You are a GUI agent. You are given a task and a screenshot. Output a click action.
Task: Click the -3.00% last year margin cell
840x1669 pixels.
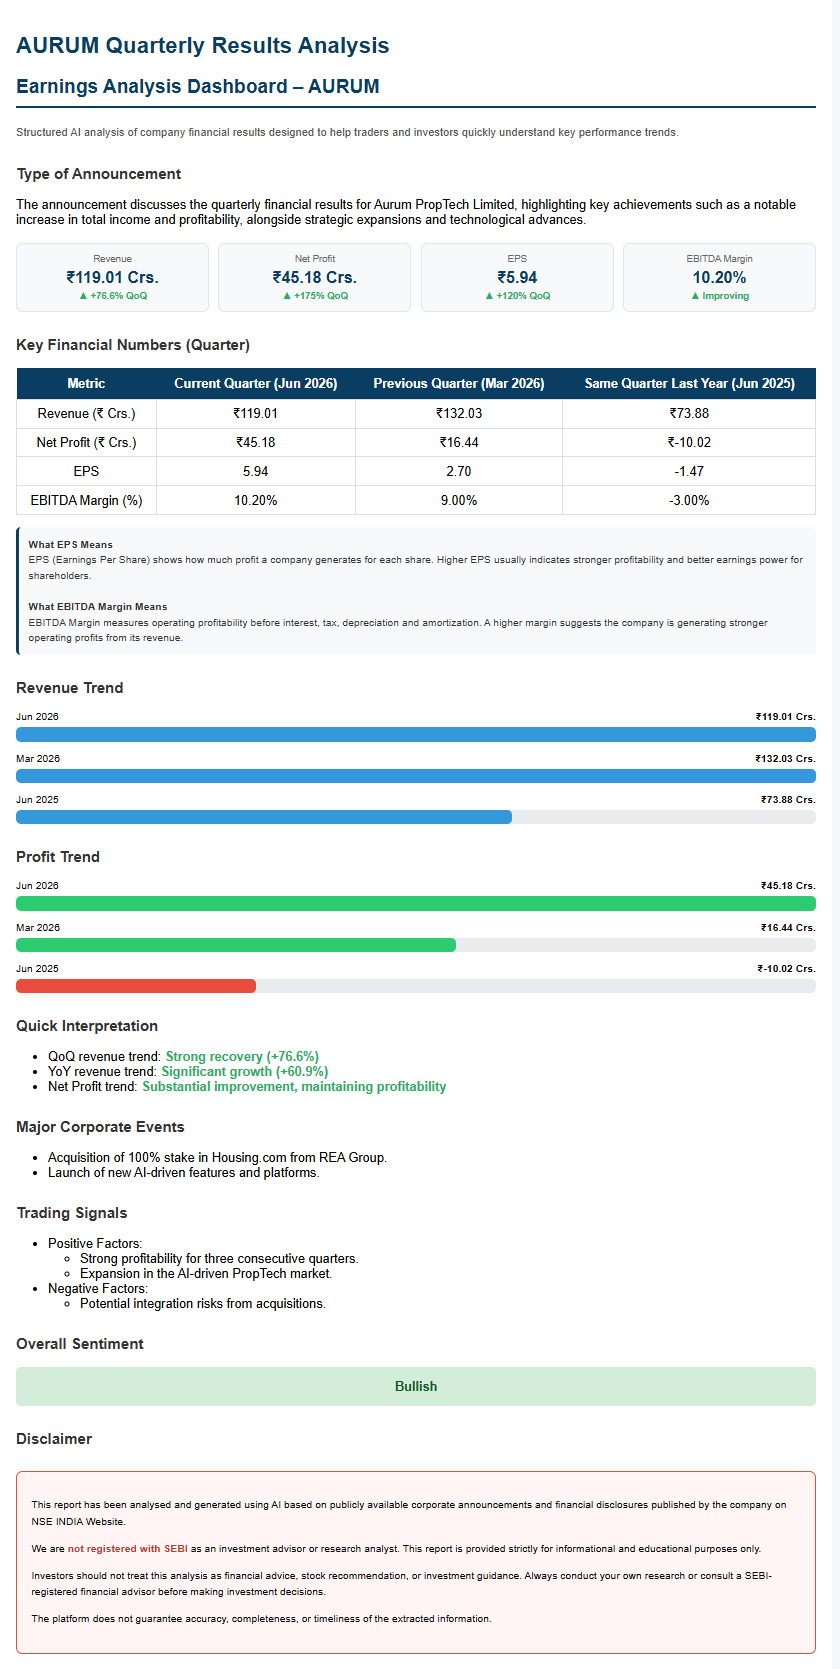click(x=689, y=501)
